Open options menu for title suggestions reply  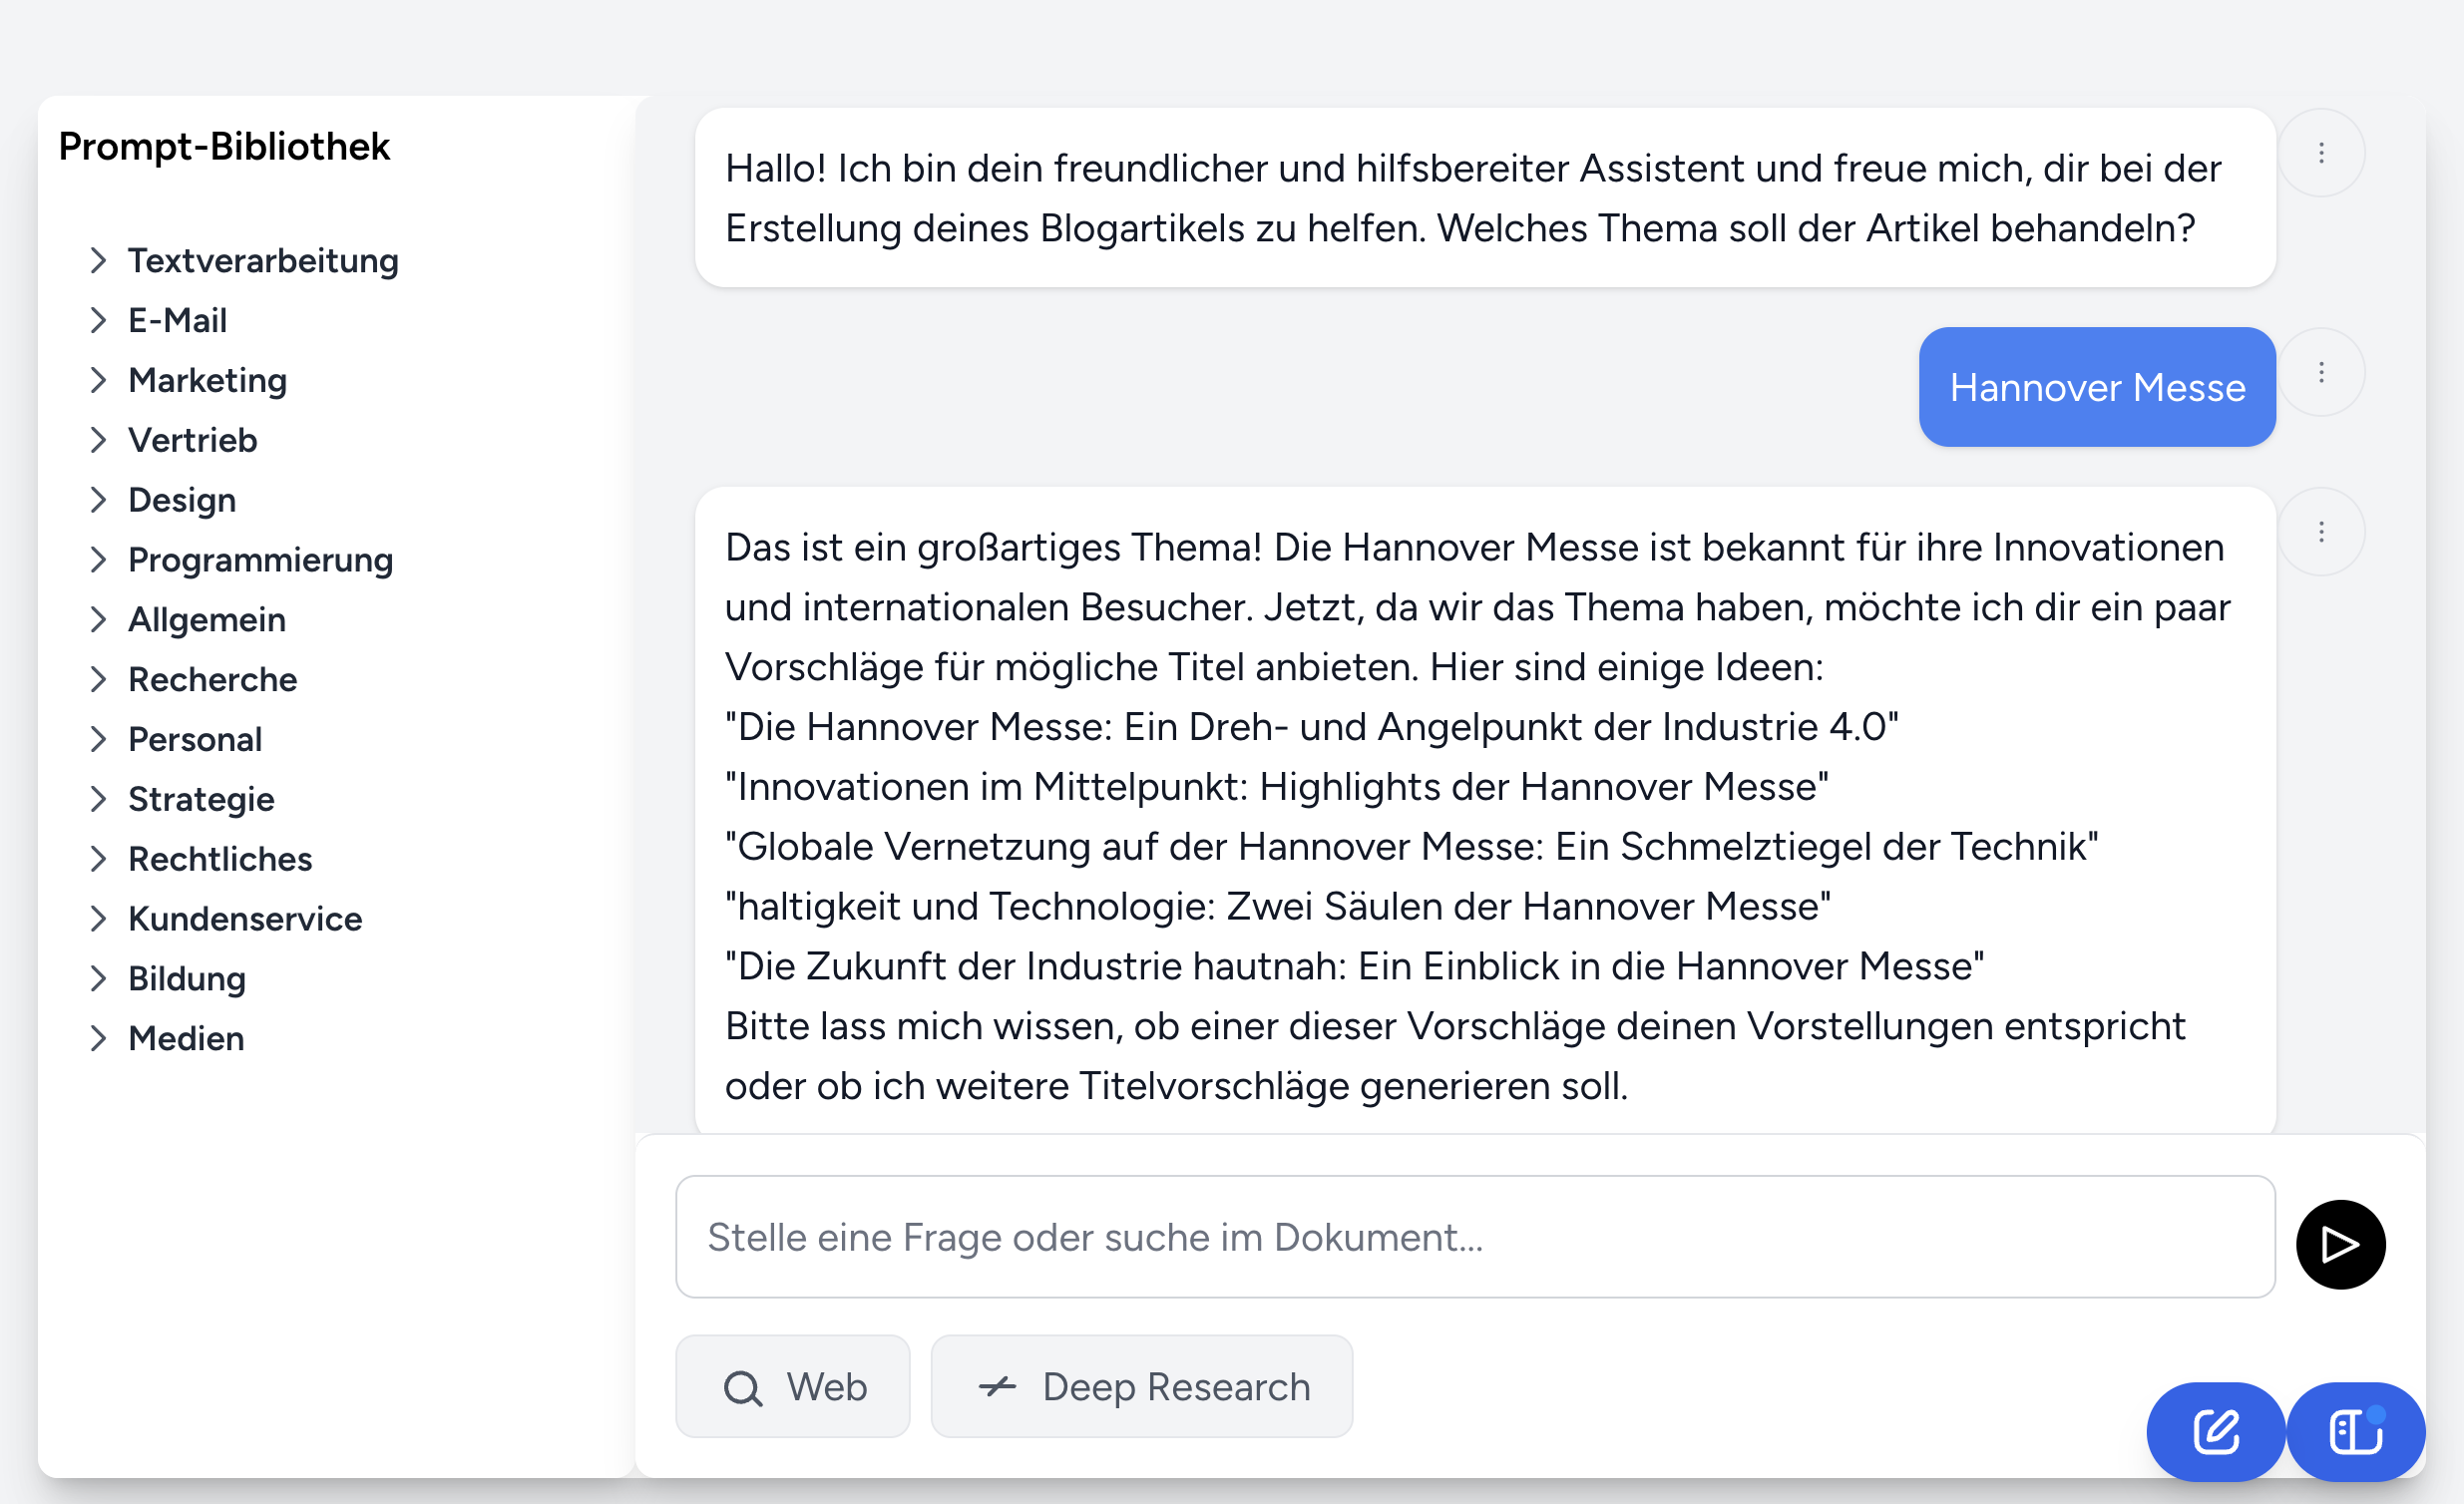2321,532
